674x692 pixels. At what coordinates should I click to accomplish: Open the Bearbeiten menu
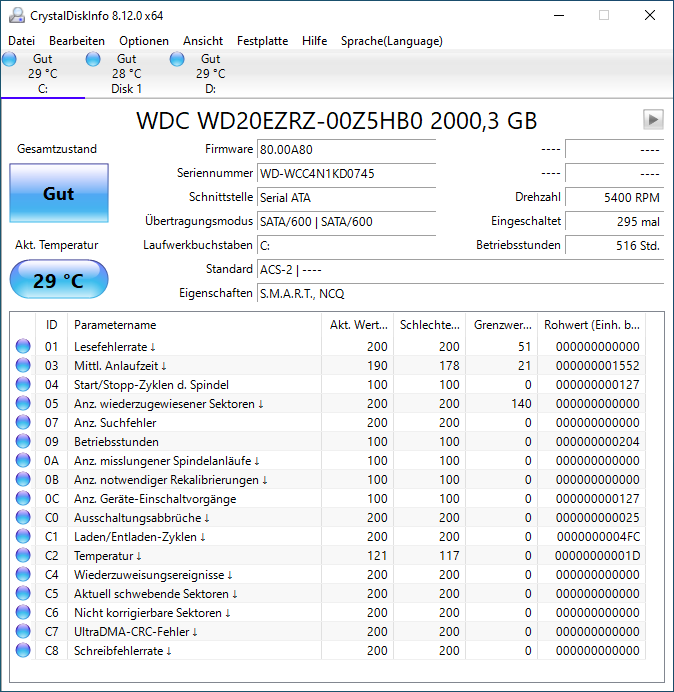(77, 41)
